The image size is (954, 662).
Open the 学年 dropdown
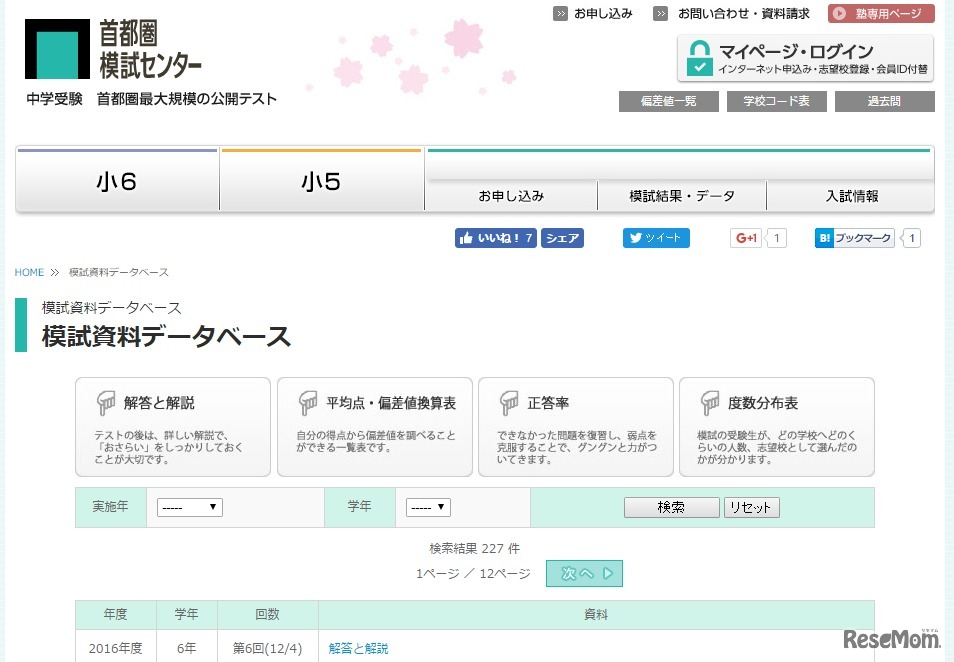pyautogui.click(x=428, y=507)
